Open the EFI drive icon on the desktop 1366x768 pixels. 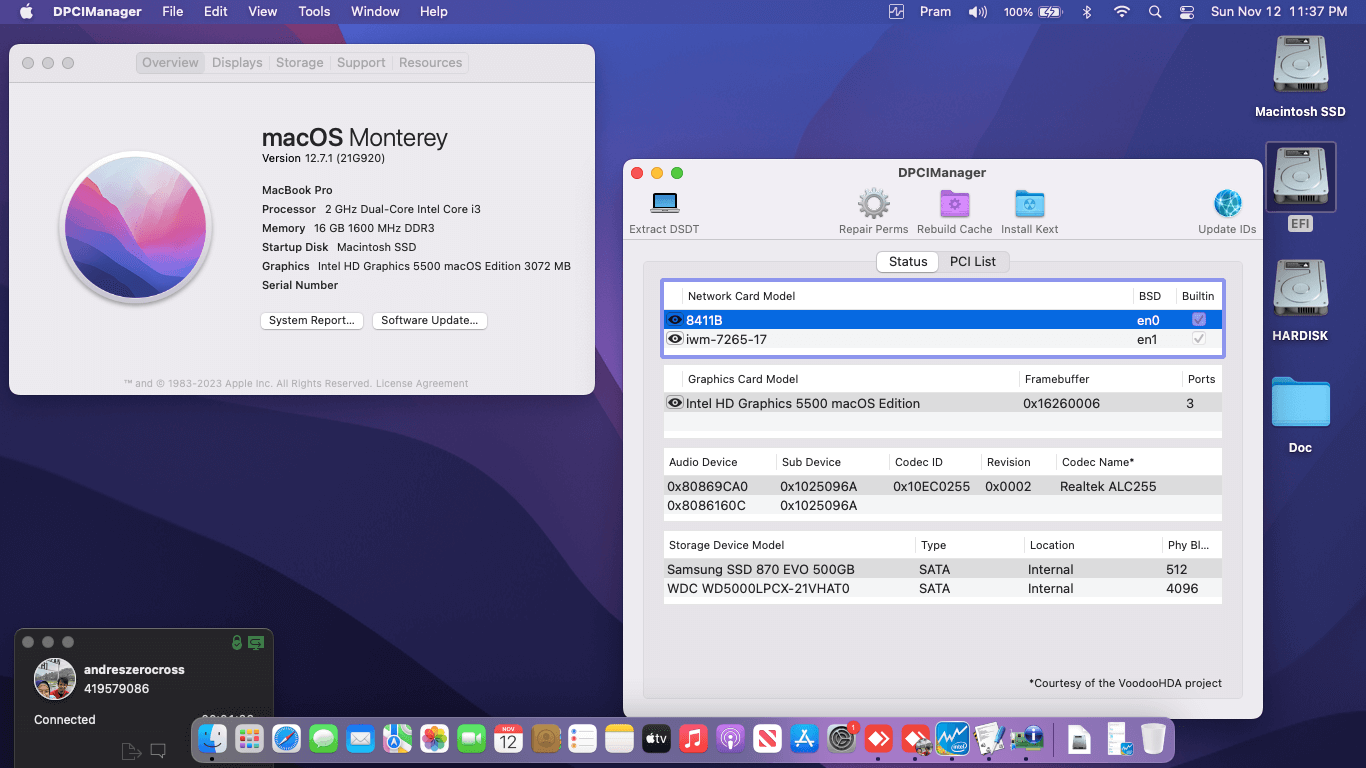1300,178
